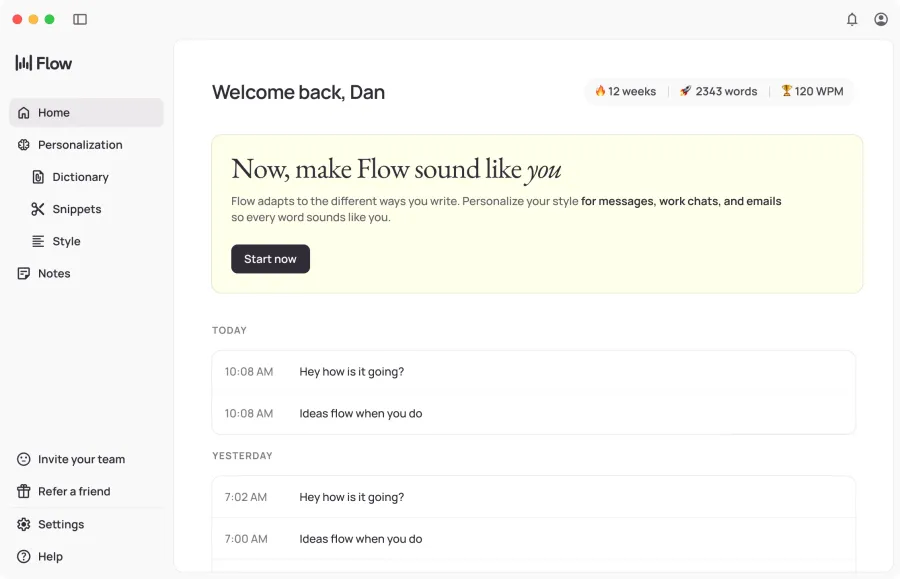Select today's 'Hey how is it going?' entry

tap(352, 371)
